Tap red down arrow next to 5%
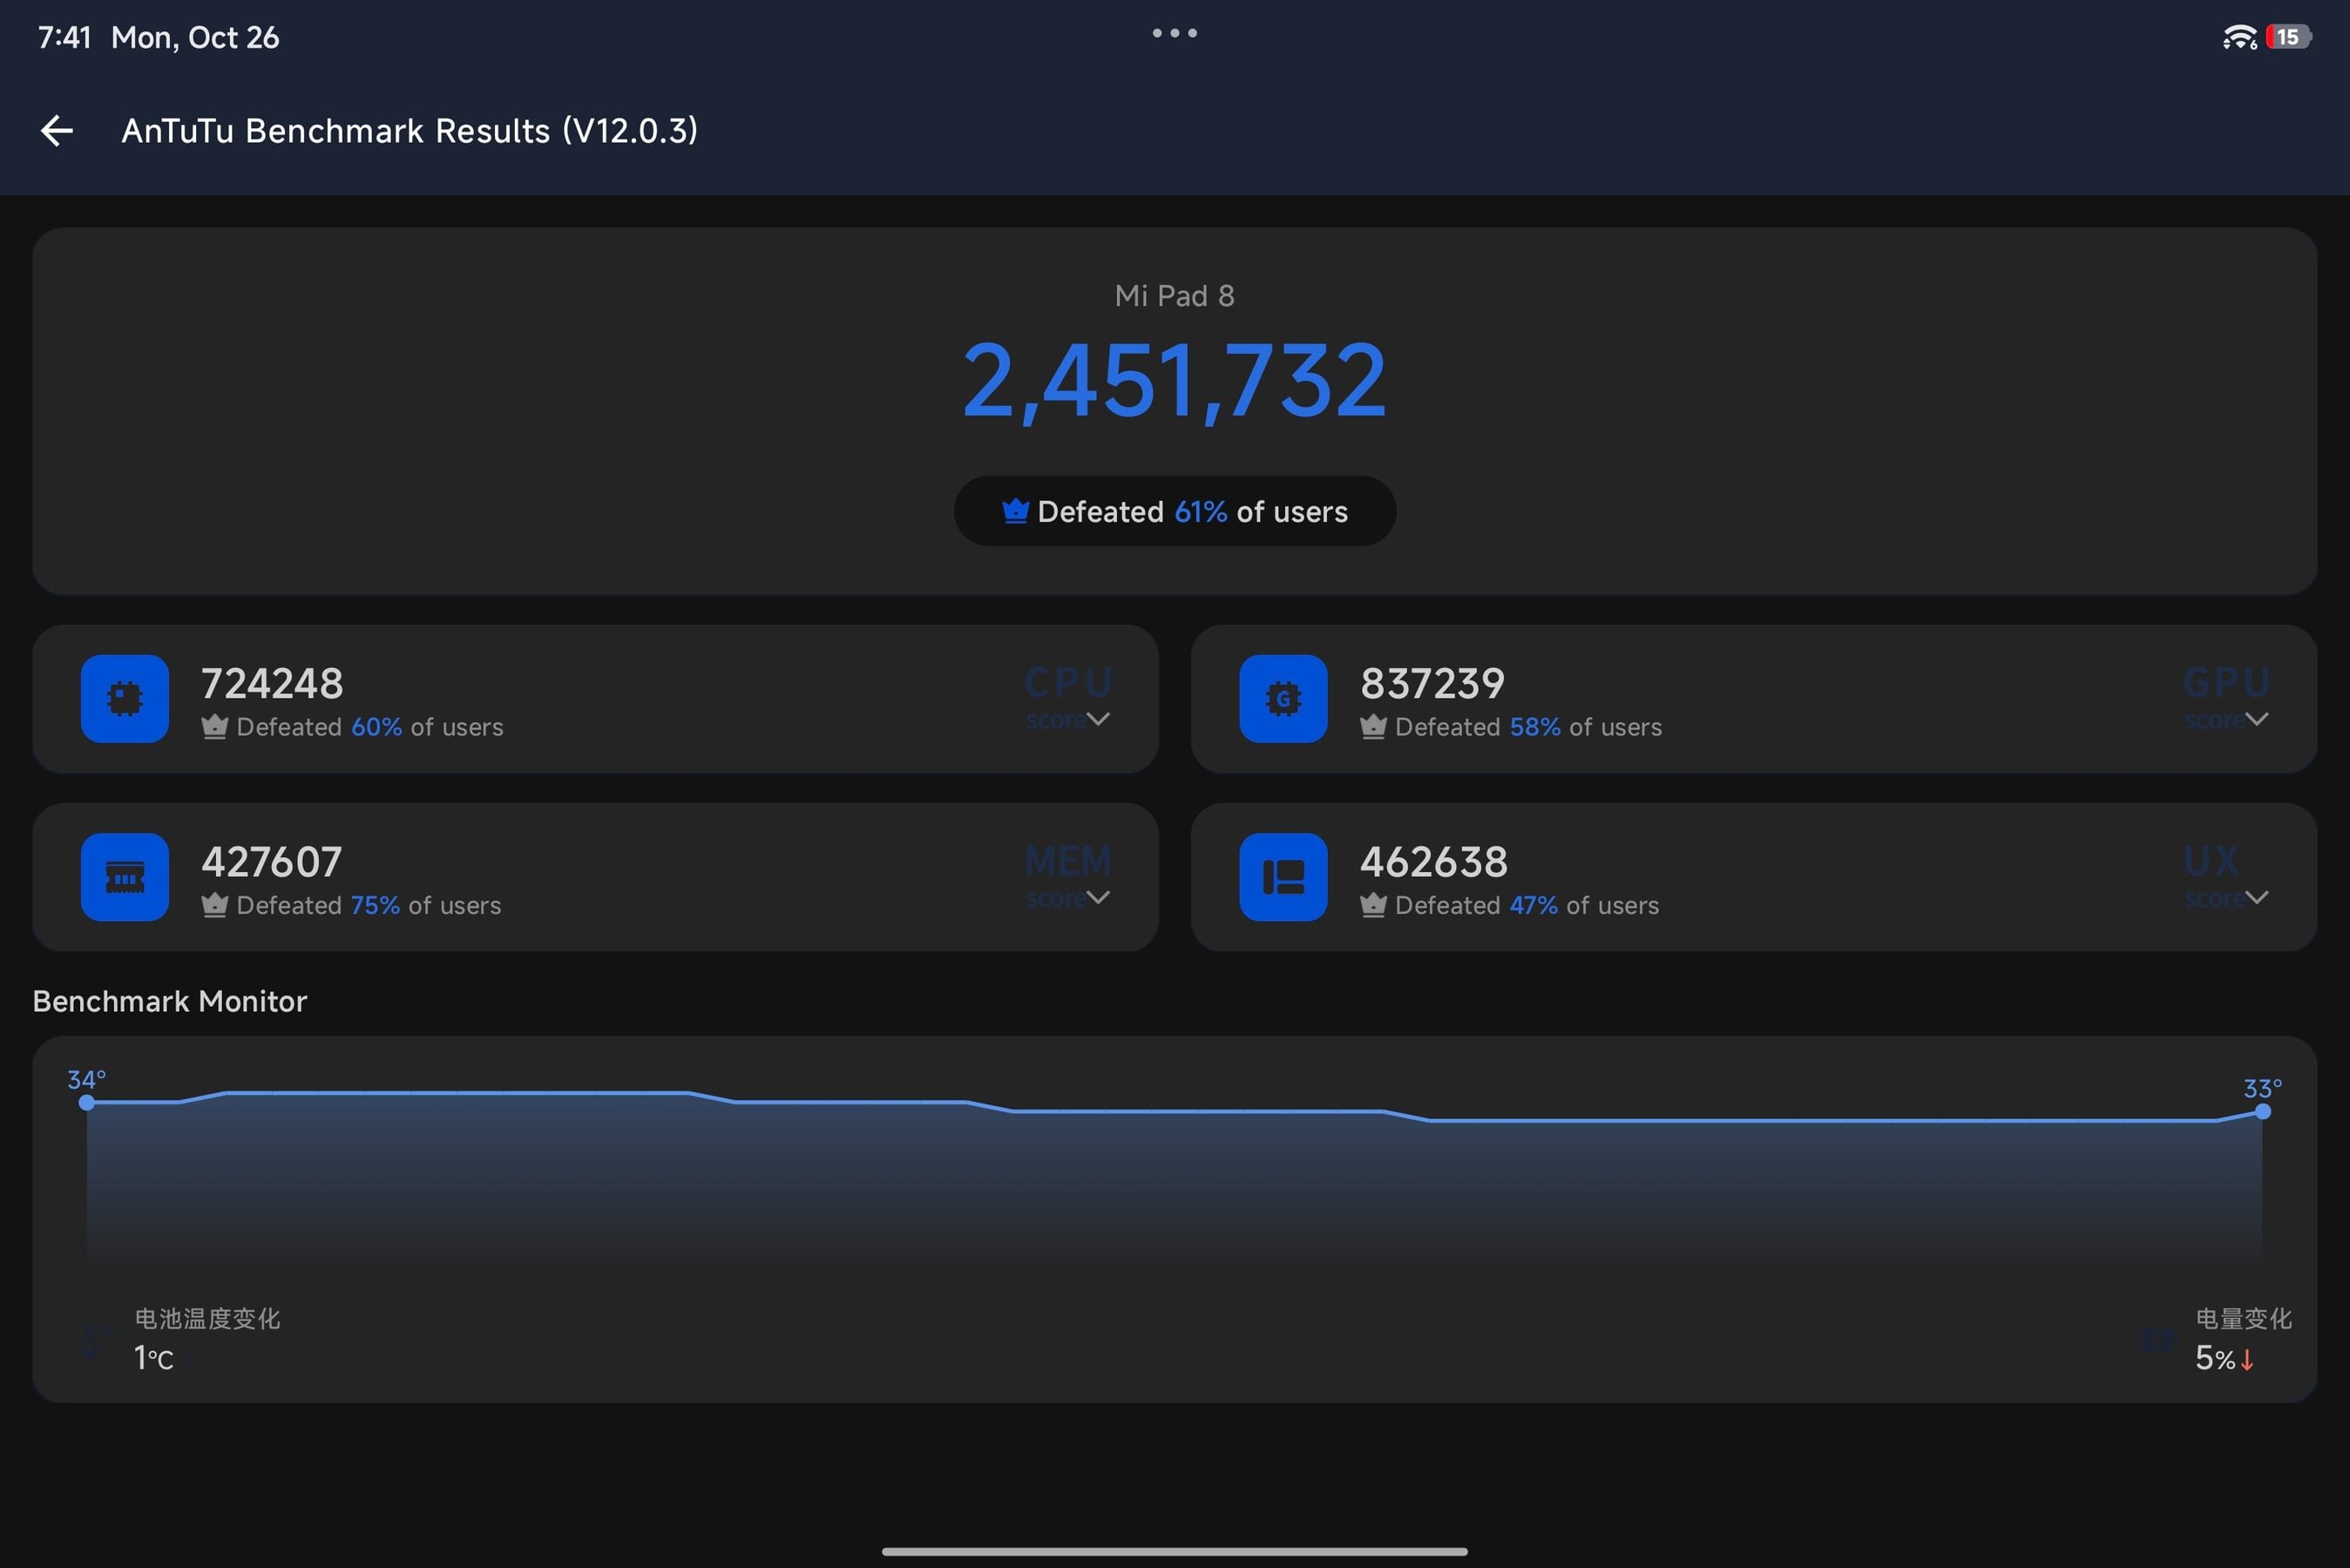The image size is (2350, 1568). (x=2247, y=1360)
